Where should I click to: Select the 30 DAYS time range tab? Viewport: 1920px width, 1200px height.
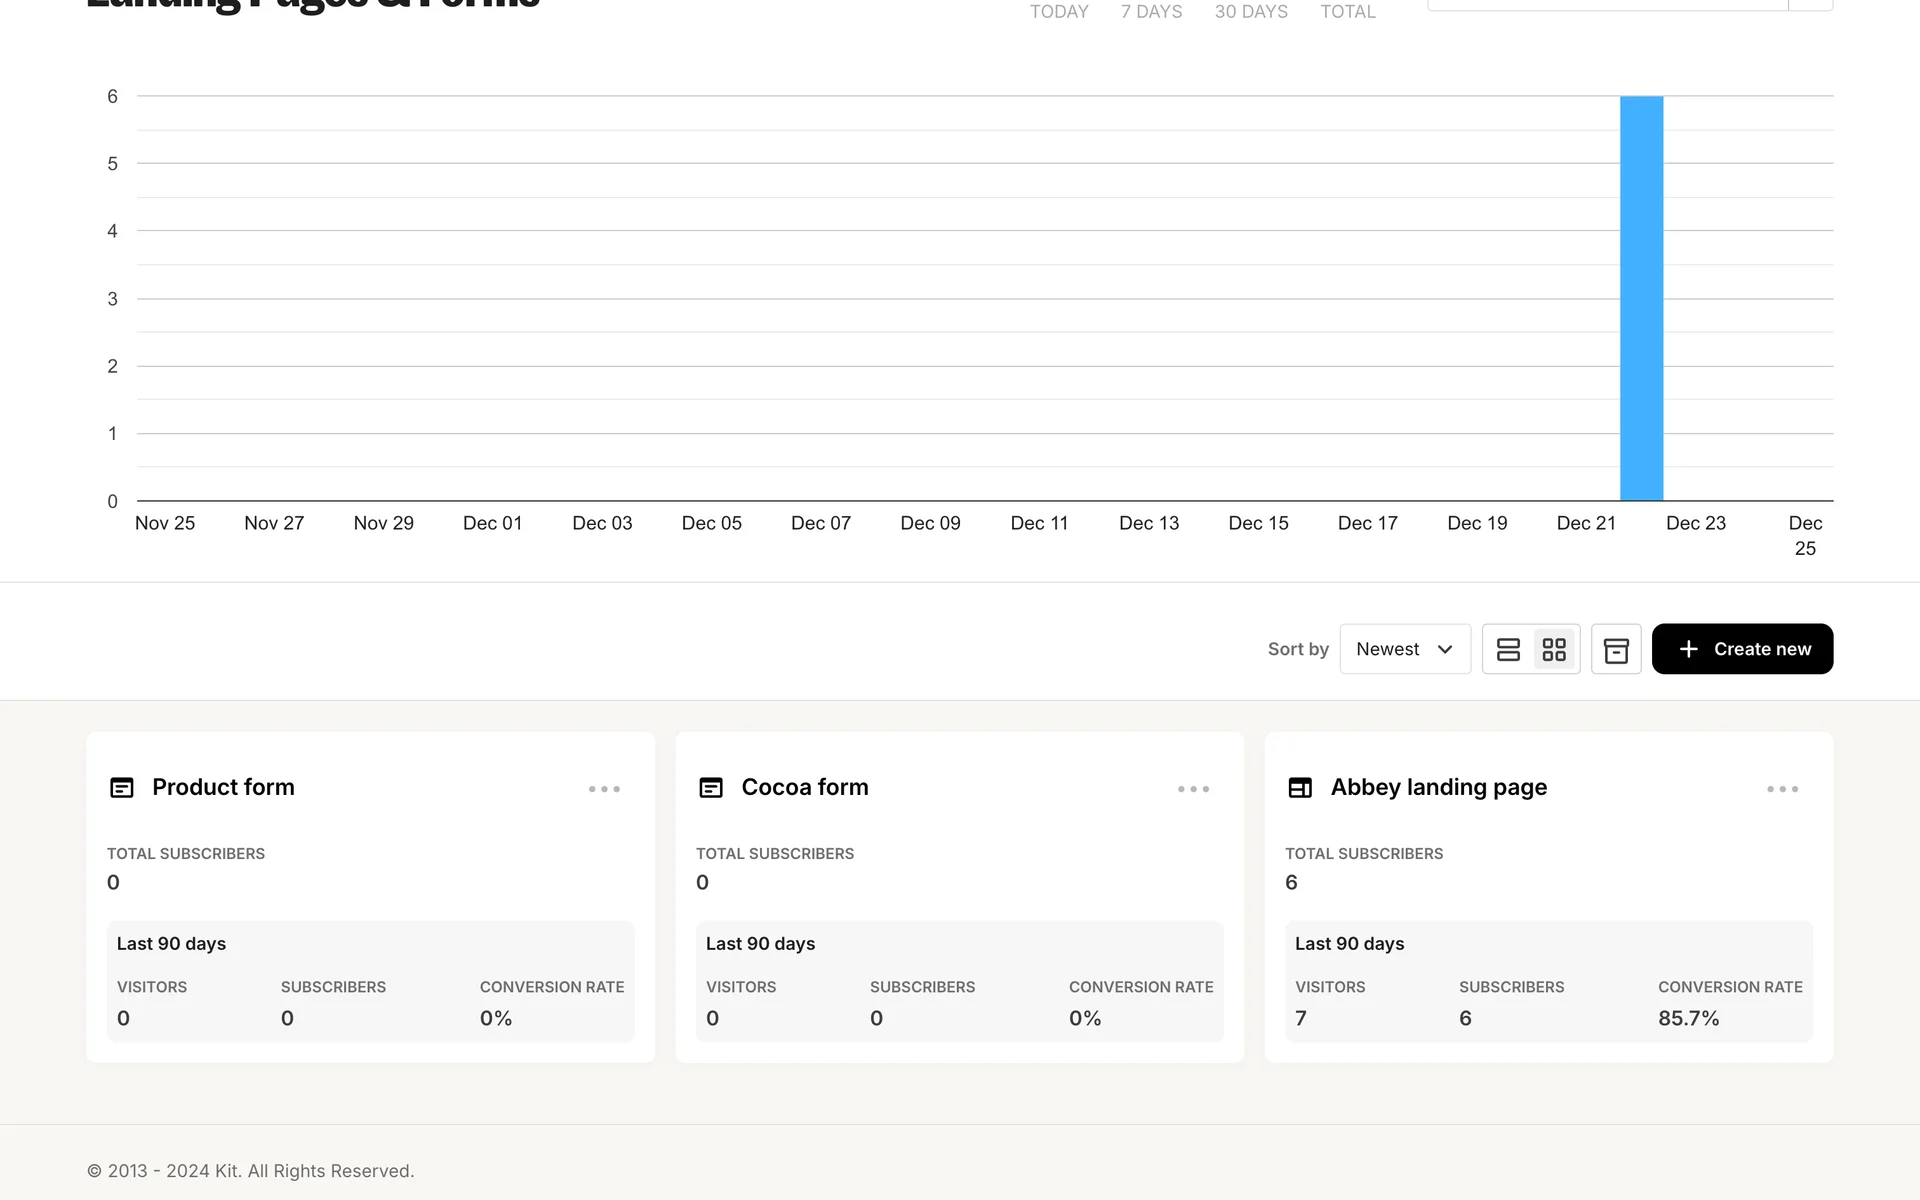1251,12
